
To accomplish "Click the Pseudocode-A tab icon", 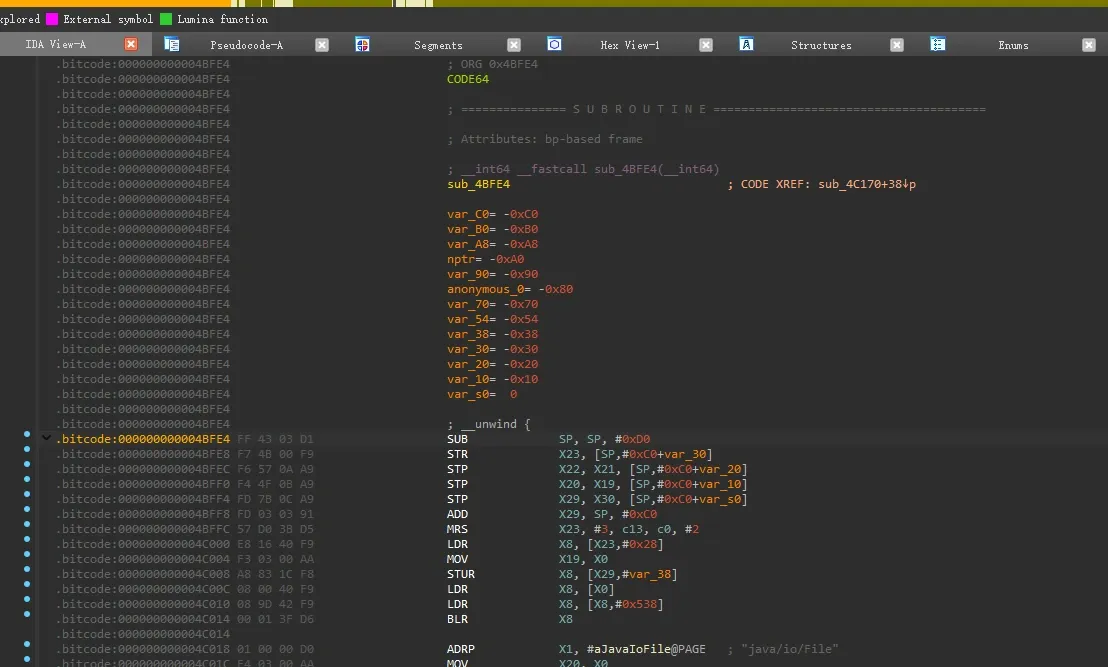I will (x=172, y=45).
